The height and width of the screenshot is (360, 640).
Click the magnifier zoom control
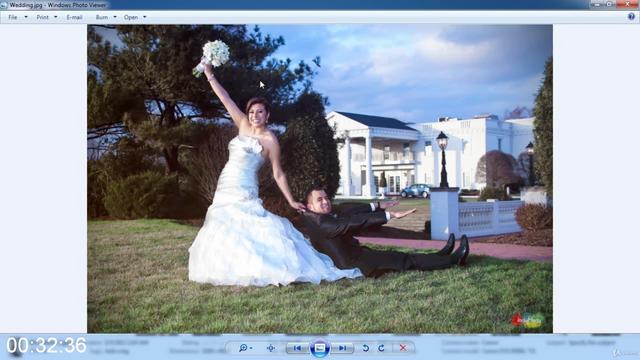[245, 348]
